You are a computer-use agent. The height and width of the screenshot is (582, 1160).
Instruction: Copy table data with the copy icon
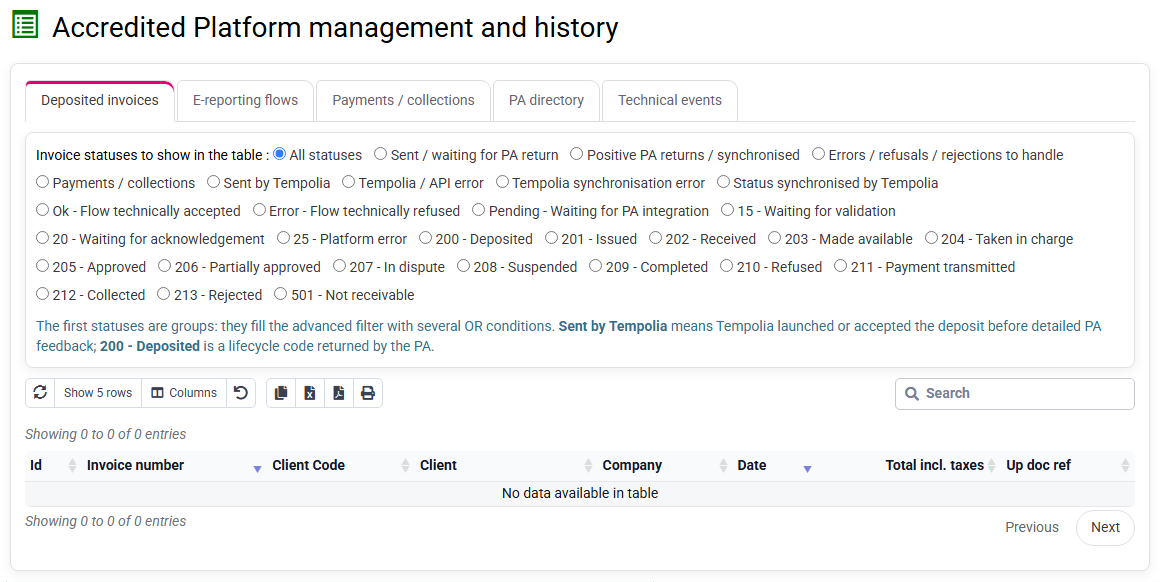(x=281, y=393)
